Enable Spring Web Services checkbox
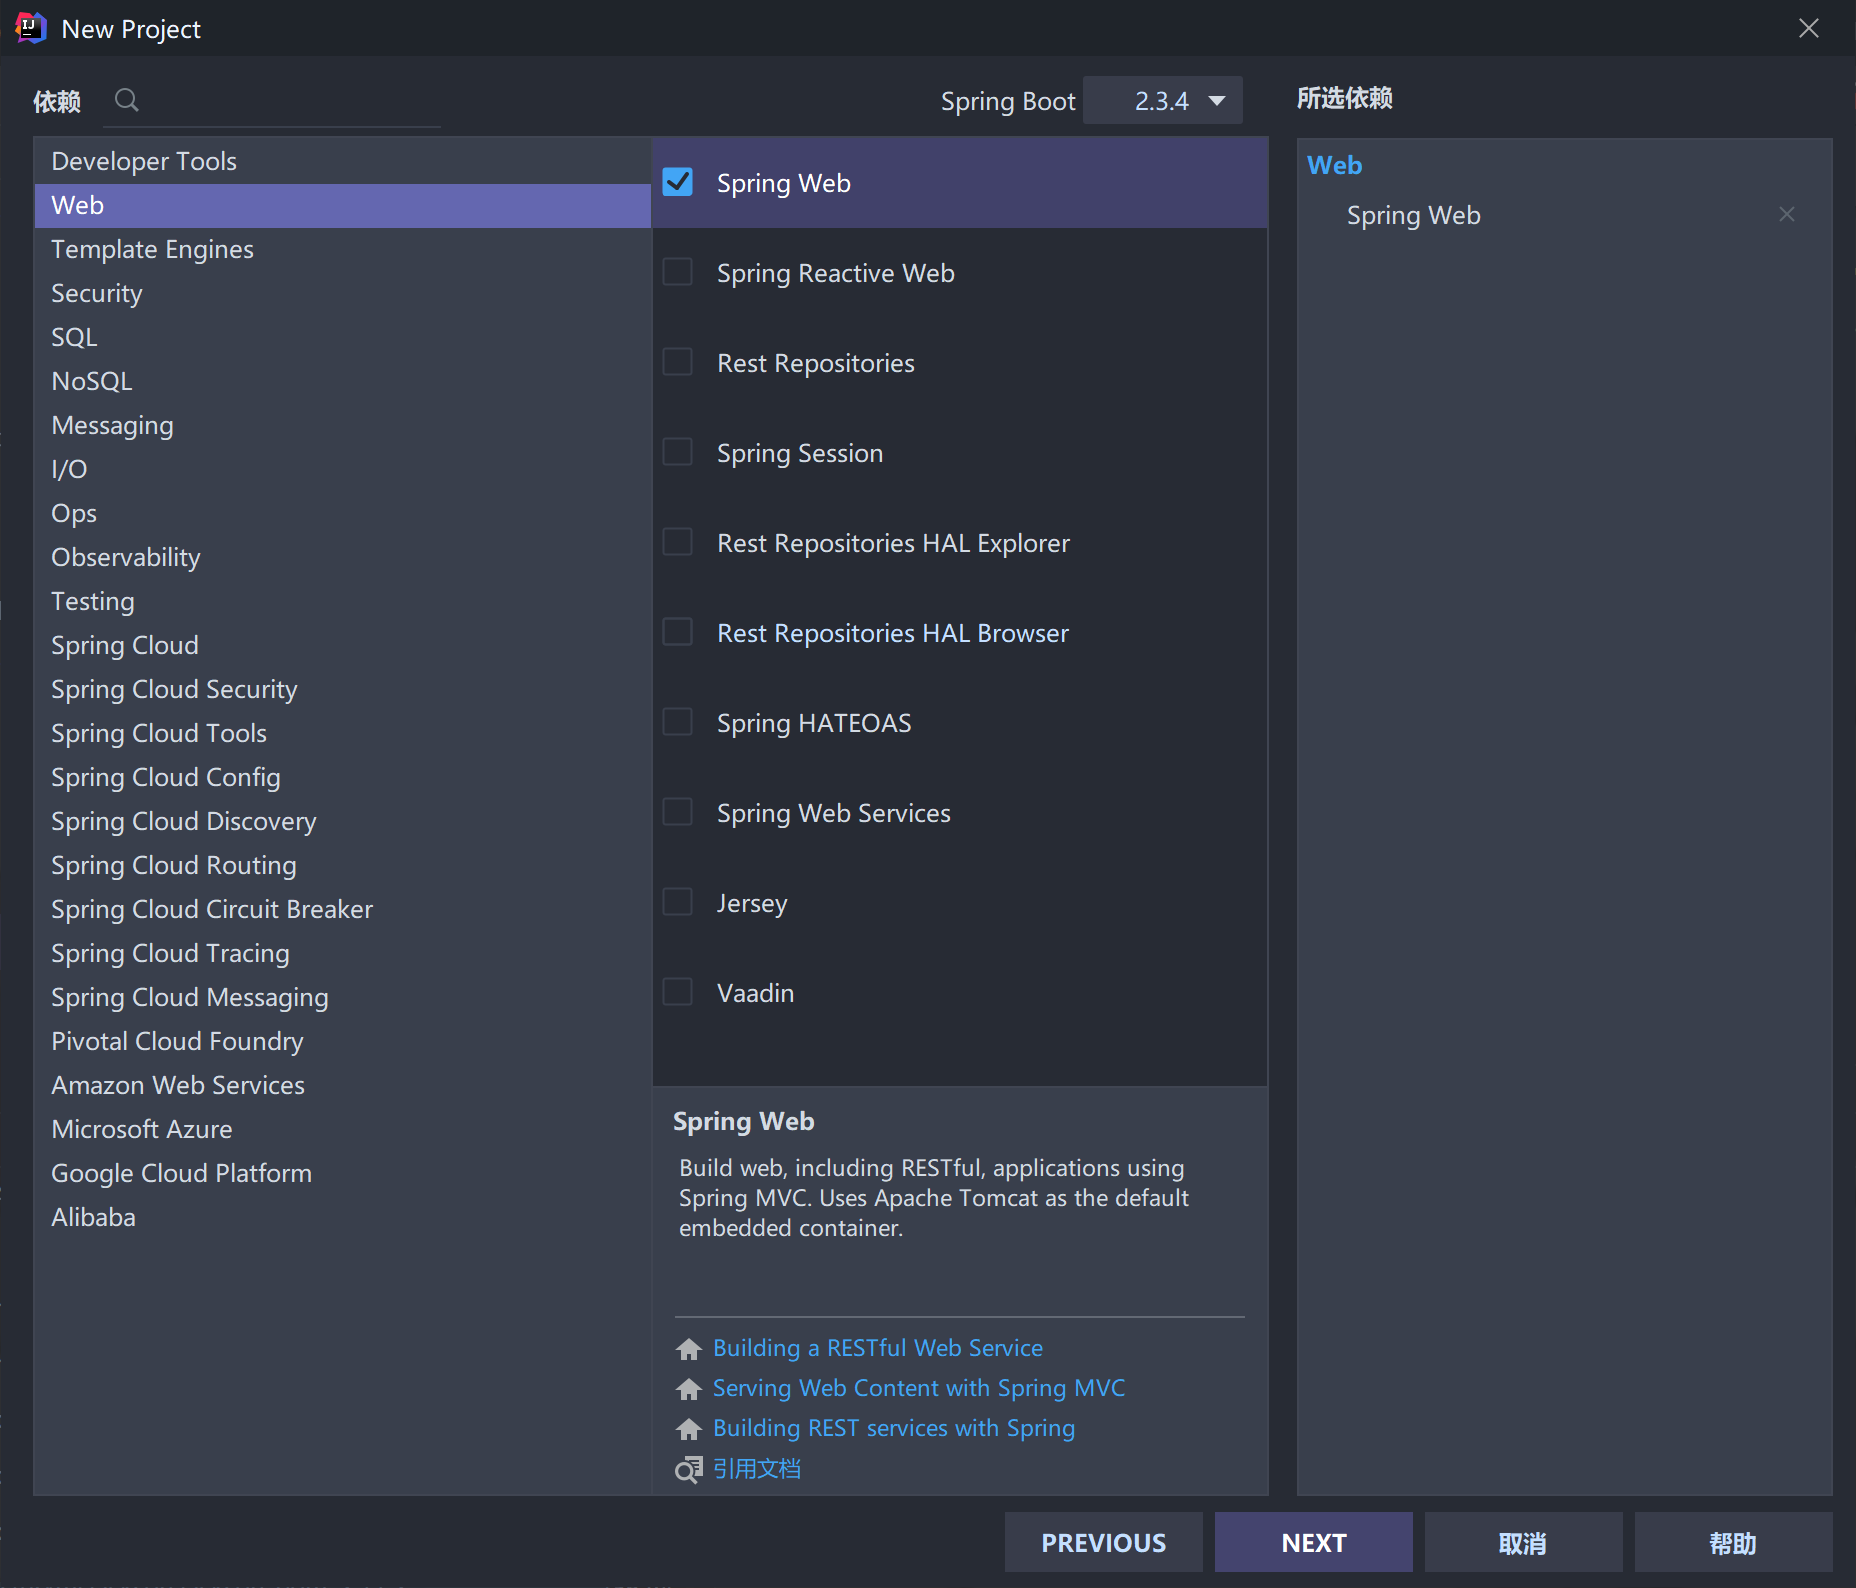Image resolution: width=1856 pixels, height=1588 pixels. pos(678,812)
